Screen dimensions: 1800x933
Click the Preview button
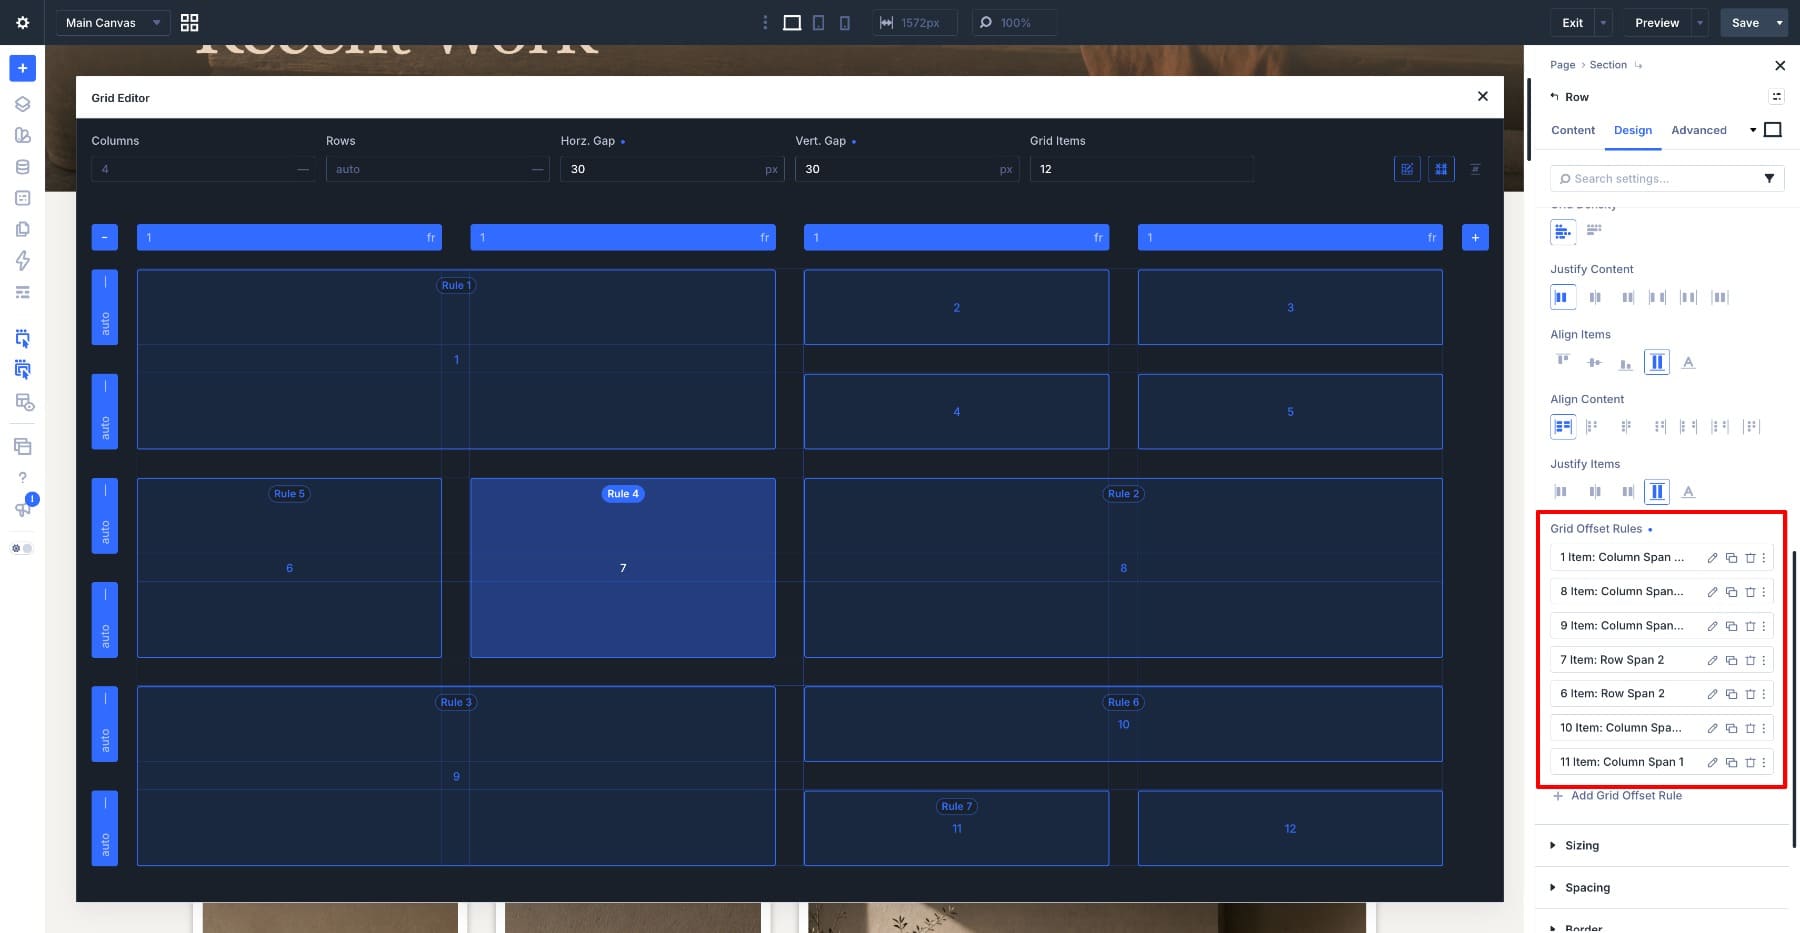coord(1657,22)
